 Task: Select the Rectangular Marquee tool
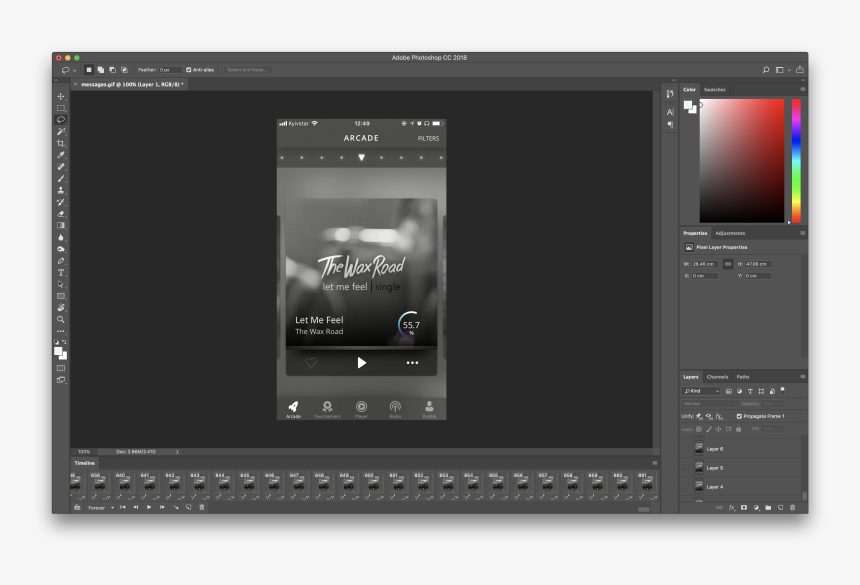61,108
